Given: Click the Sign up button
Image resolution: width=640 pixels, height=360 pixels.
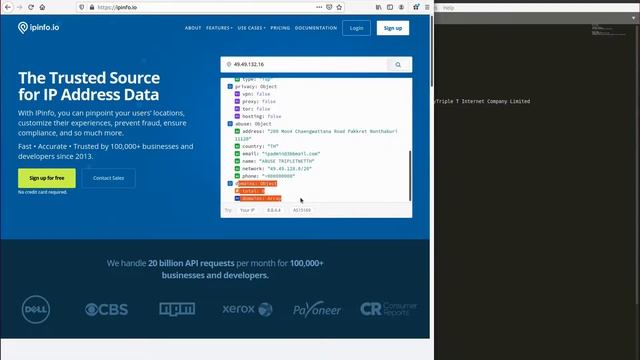Looking at the screenshot, I should pyautogui.click(x=393, y=28).
